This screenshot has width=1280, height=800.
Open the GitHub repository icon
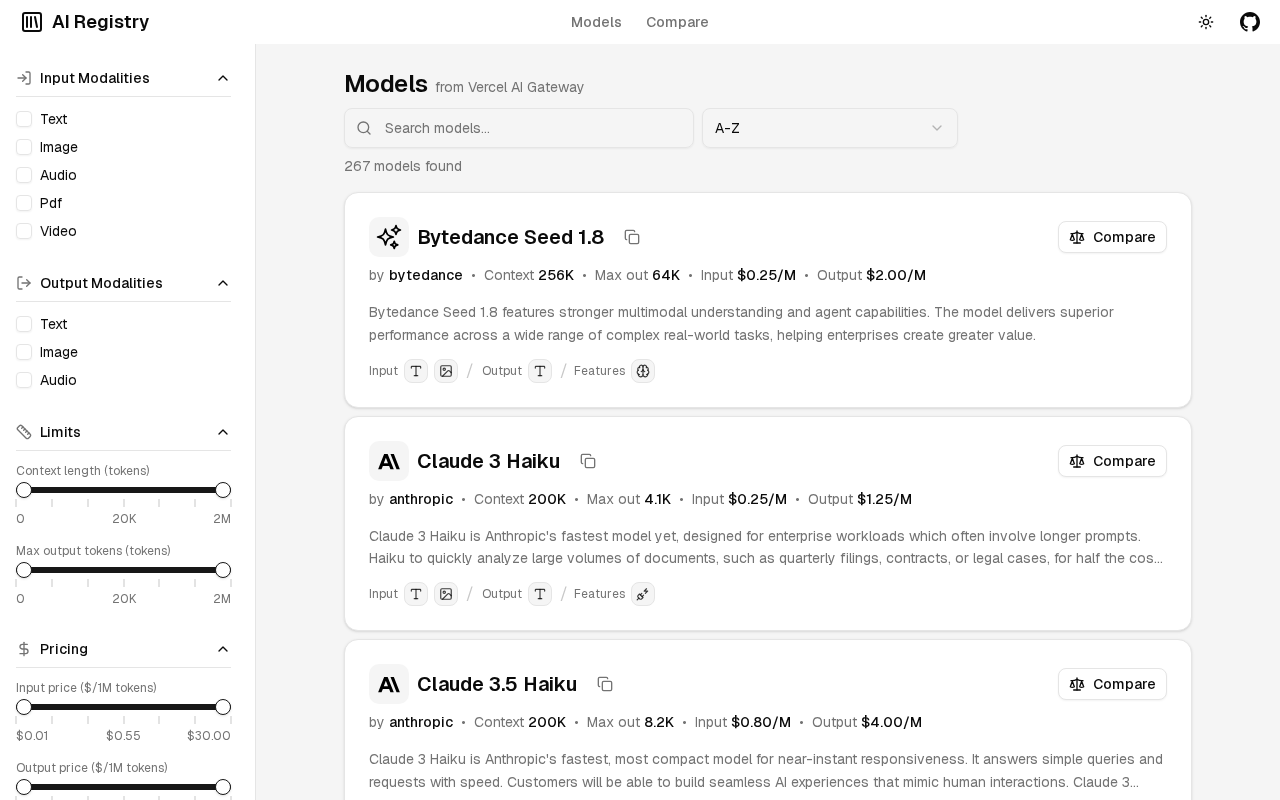coord(1250,22)
